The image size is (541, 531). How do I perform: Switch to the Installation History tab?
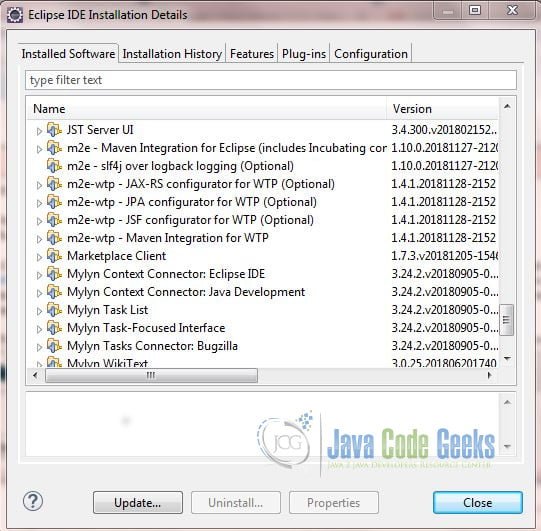(172, 54)
